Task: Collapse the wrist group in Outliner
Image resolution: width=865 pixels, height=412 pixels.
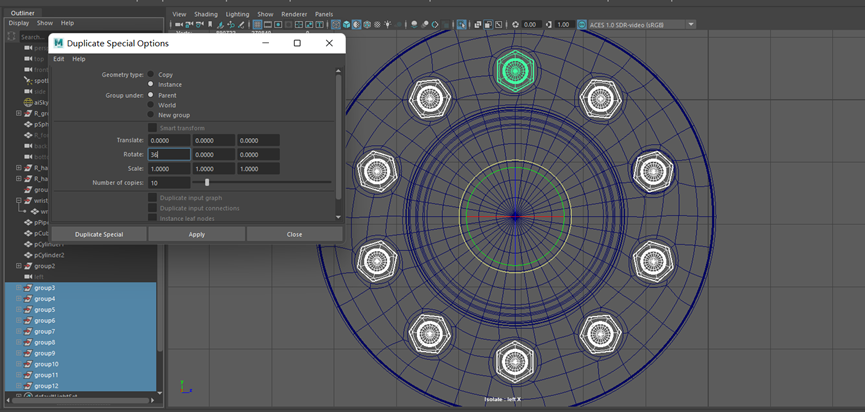Action: [19, 201]
